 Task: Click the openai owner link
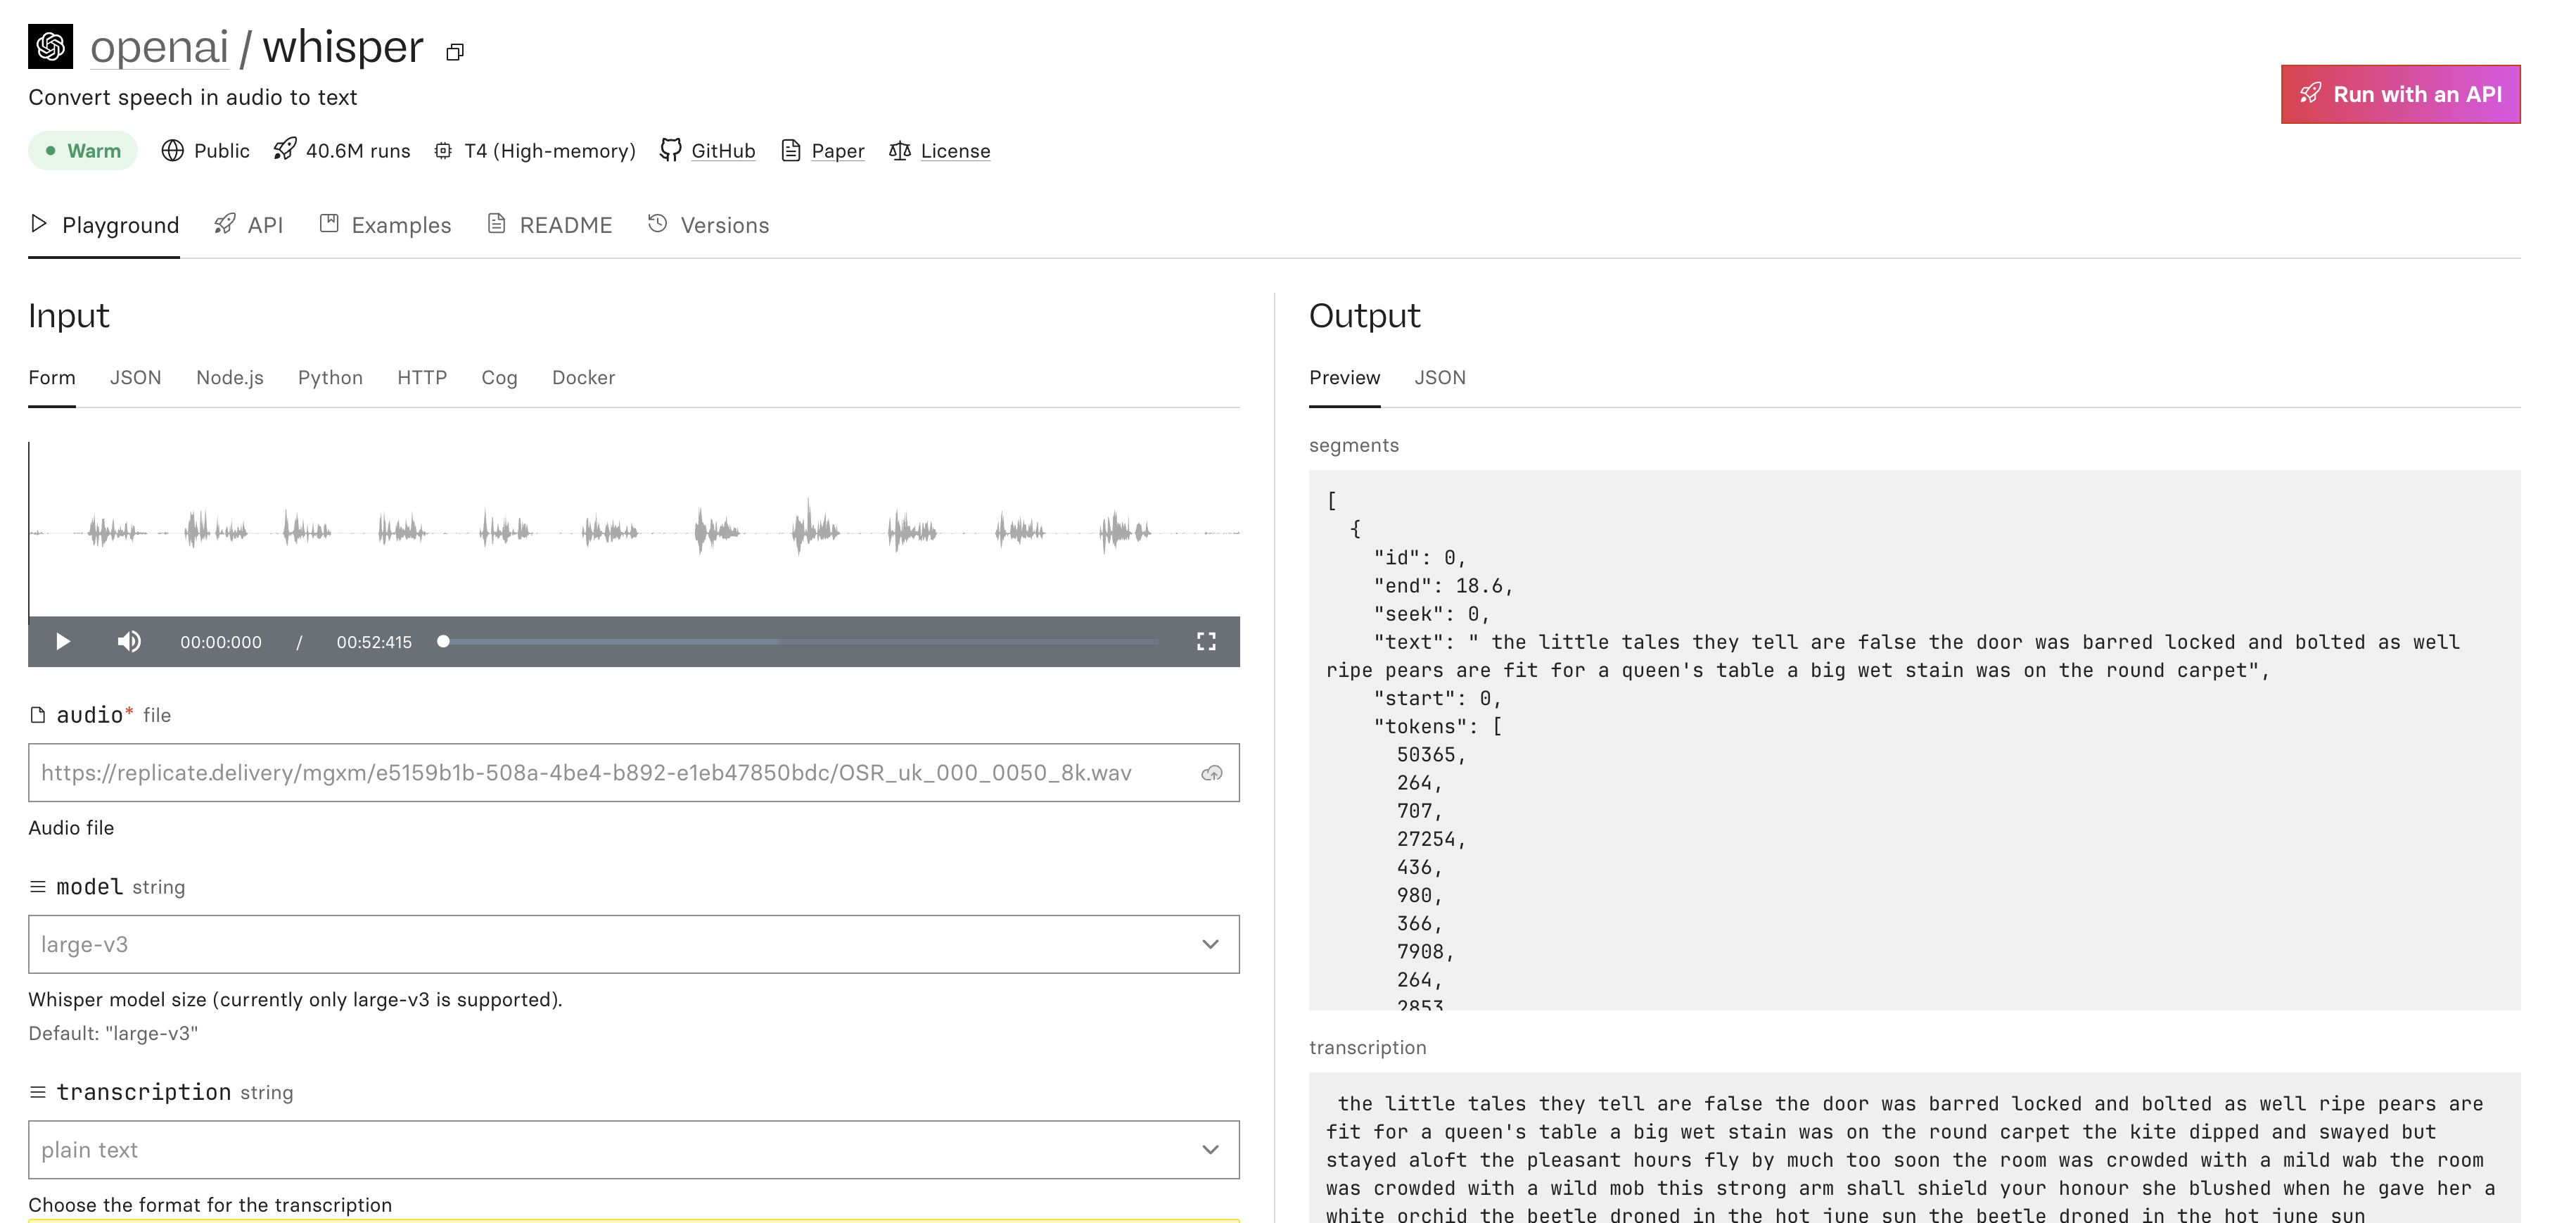(159, 47)
